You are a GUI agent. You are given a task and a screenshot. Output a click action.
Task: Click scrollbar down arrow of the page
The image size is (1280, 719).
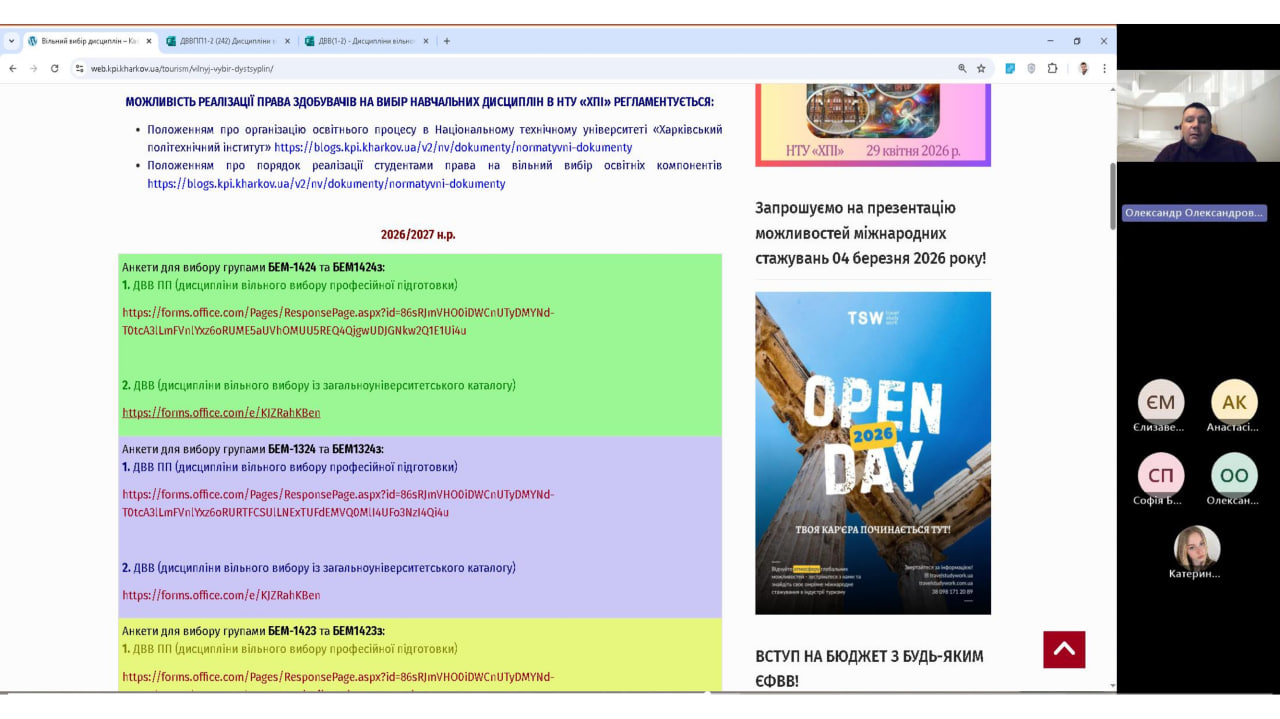[x=1112, y=686]
